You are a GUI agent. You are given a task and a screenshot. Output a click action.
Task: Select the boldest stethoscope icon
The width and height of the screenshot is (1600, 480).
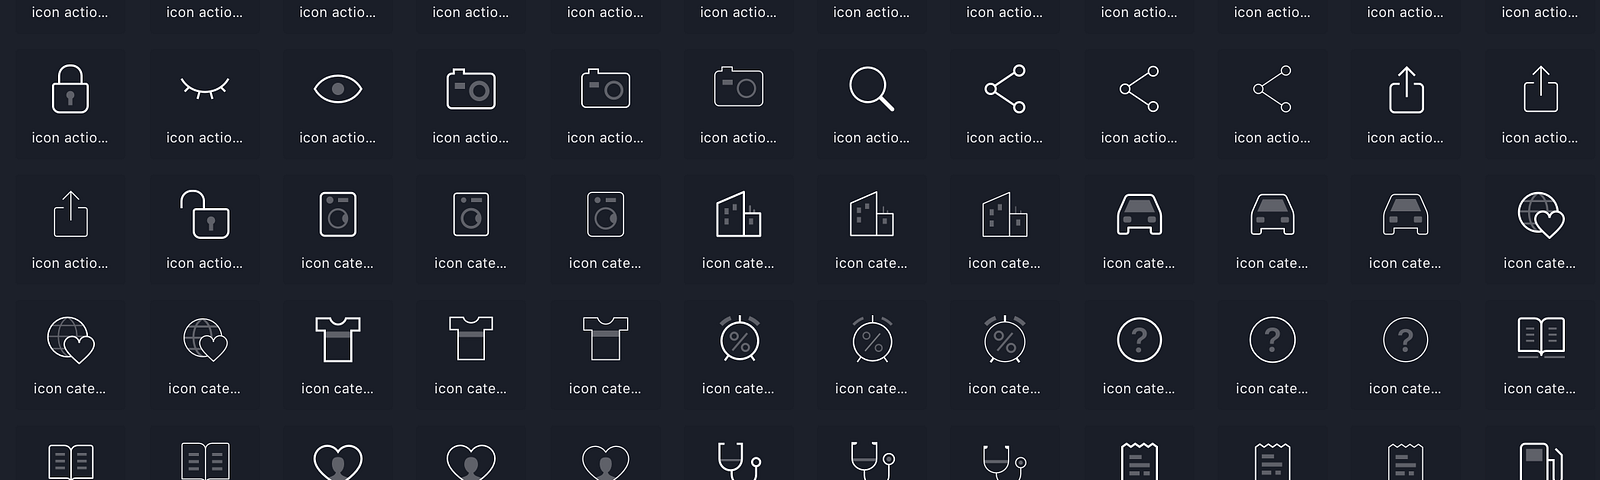pos(738,462)
